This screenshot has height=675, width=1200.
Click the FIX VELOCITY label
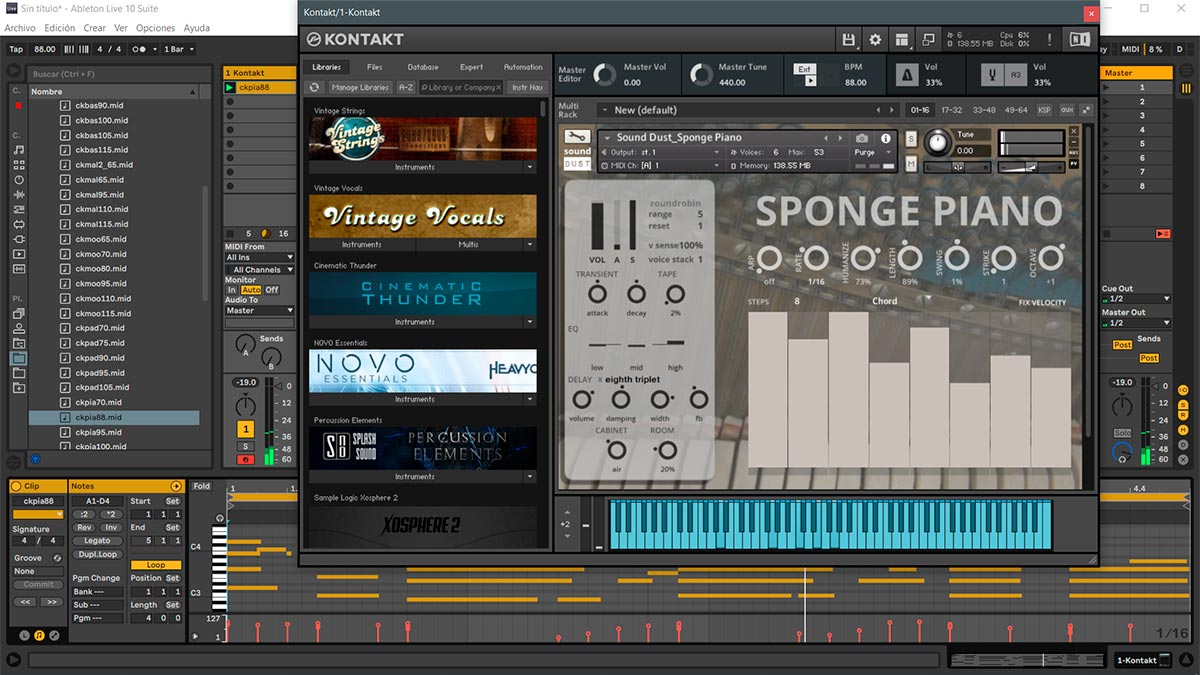(1042, 302)
